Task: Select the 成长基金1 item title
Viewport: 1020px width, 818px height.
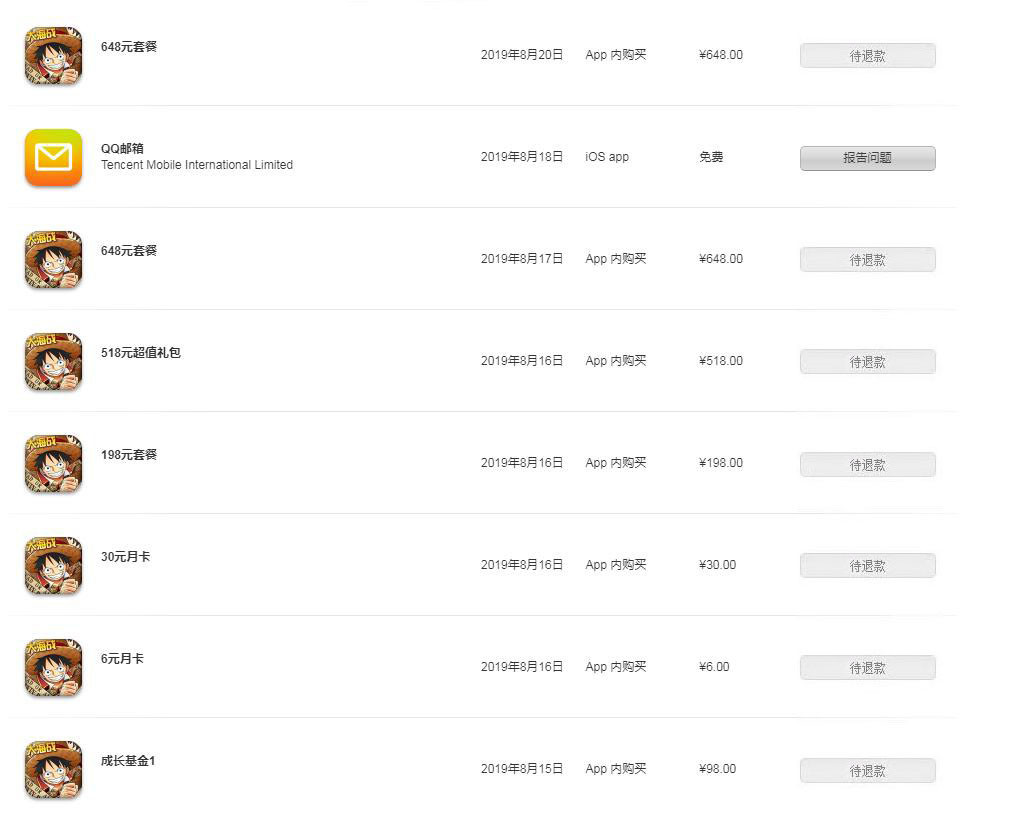Action: (128, 760)
